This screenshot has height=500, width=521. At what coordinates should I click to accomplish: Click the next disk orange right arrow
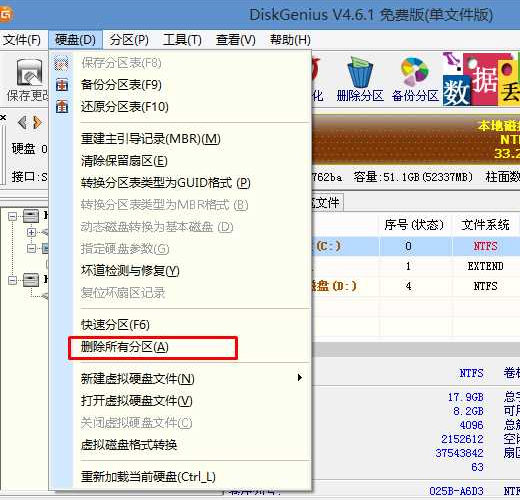(37, 123)
